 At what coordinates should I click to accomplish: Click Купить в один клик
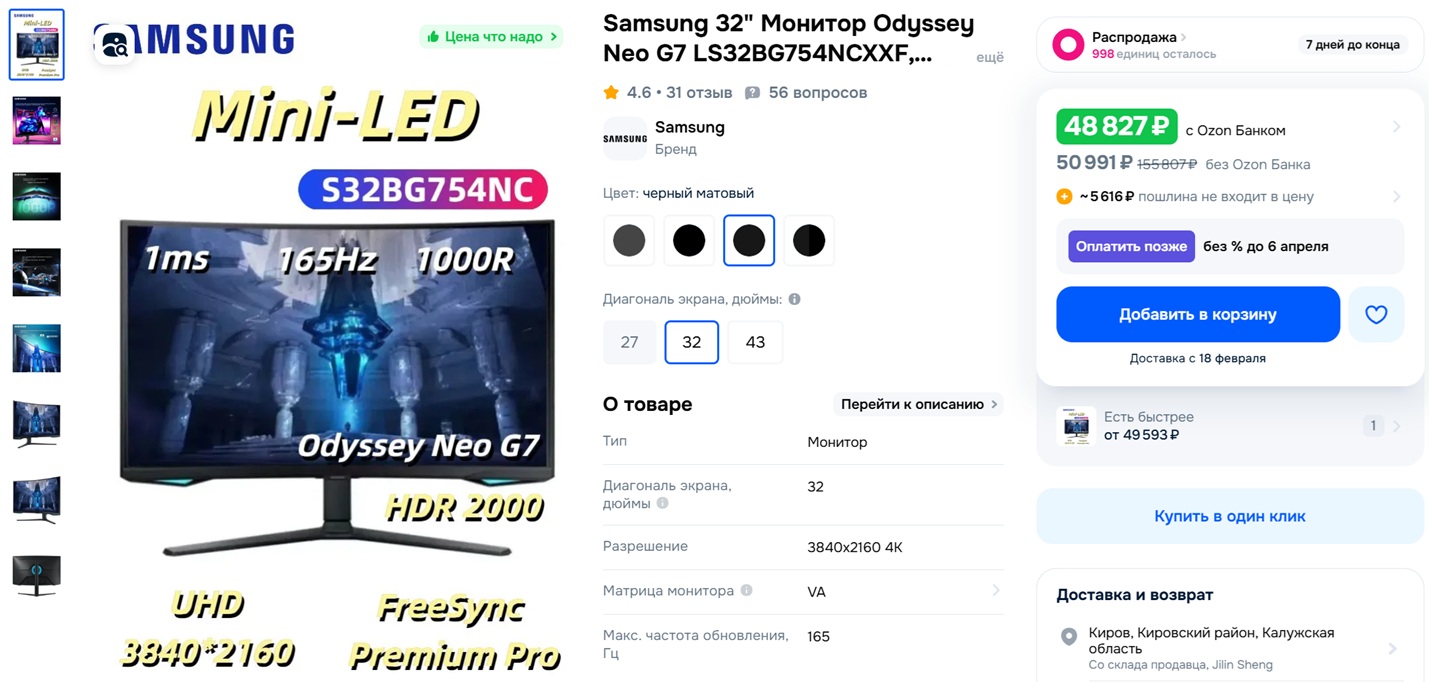pyautogui.click(x=1230, y=516)
